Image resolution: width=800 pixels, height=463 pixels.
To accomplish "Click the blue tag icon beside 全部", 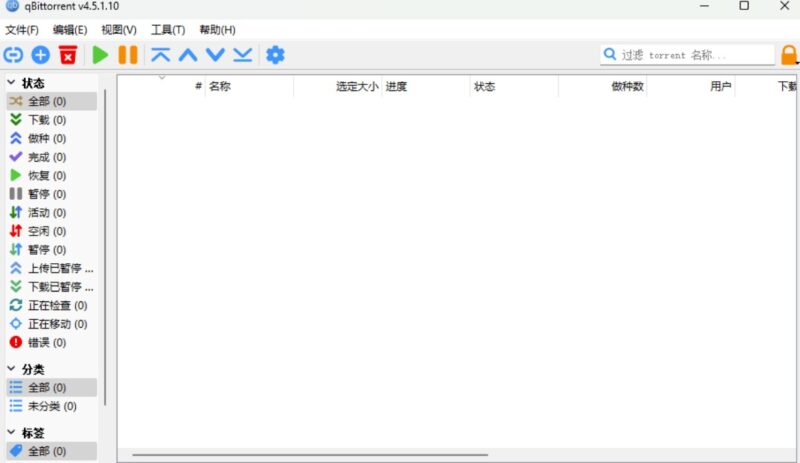I will tap(16, 451).
